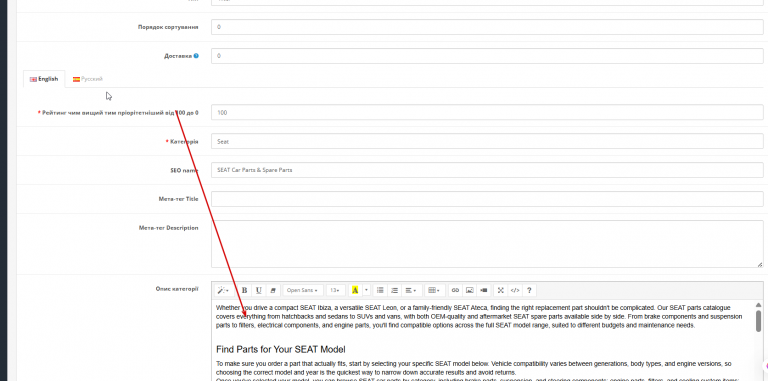
Task: Click the description editor scrollbar
Action: click(x=758, y=320)
